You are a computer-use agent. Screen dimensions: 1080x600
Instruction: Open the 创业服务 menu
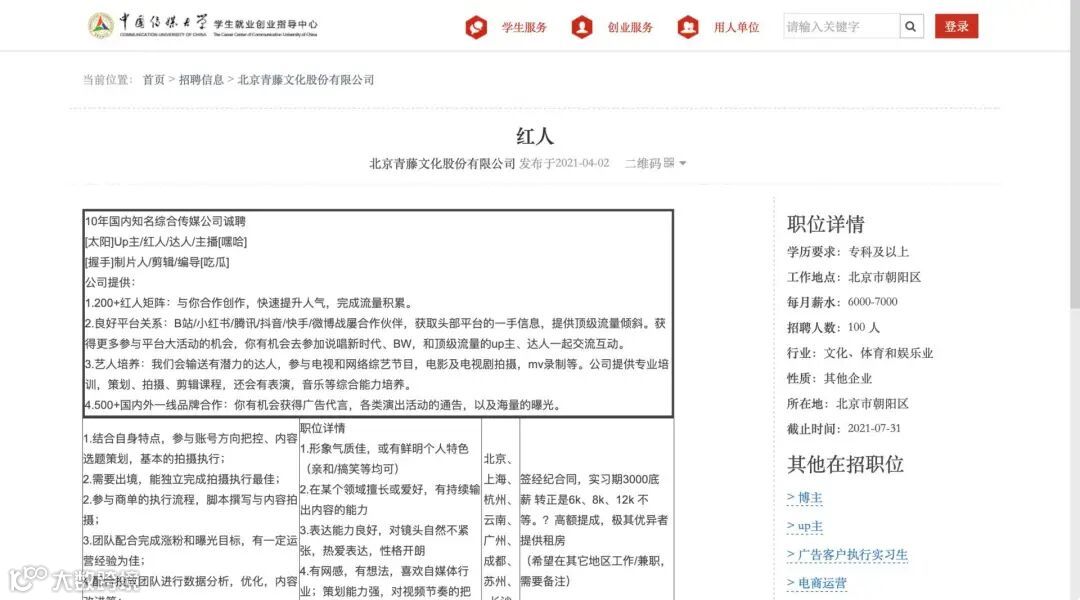630,27
